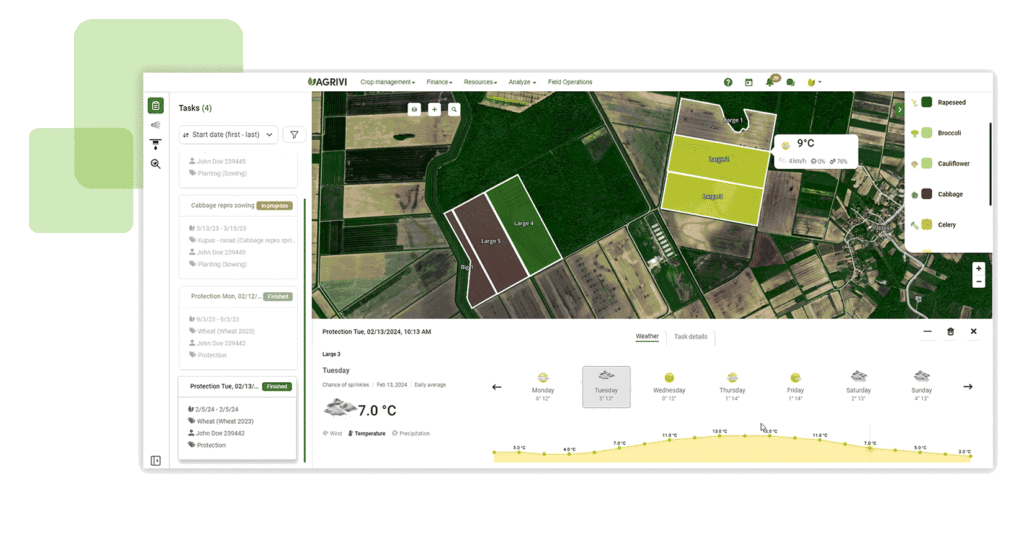Click the map add plus button
1024x541 pixels.
click(434, 109)
